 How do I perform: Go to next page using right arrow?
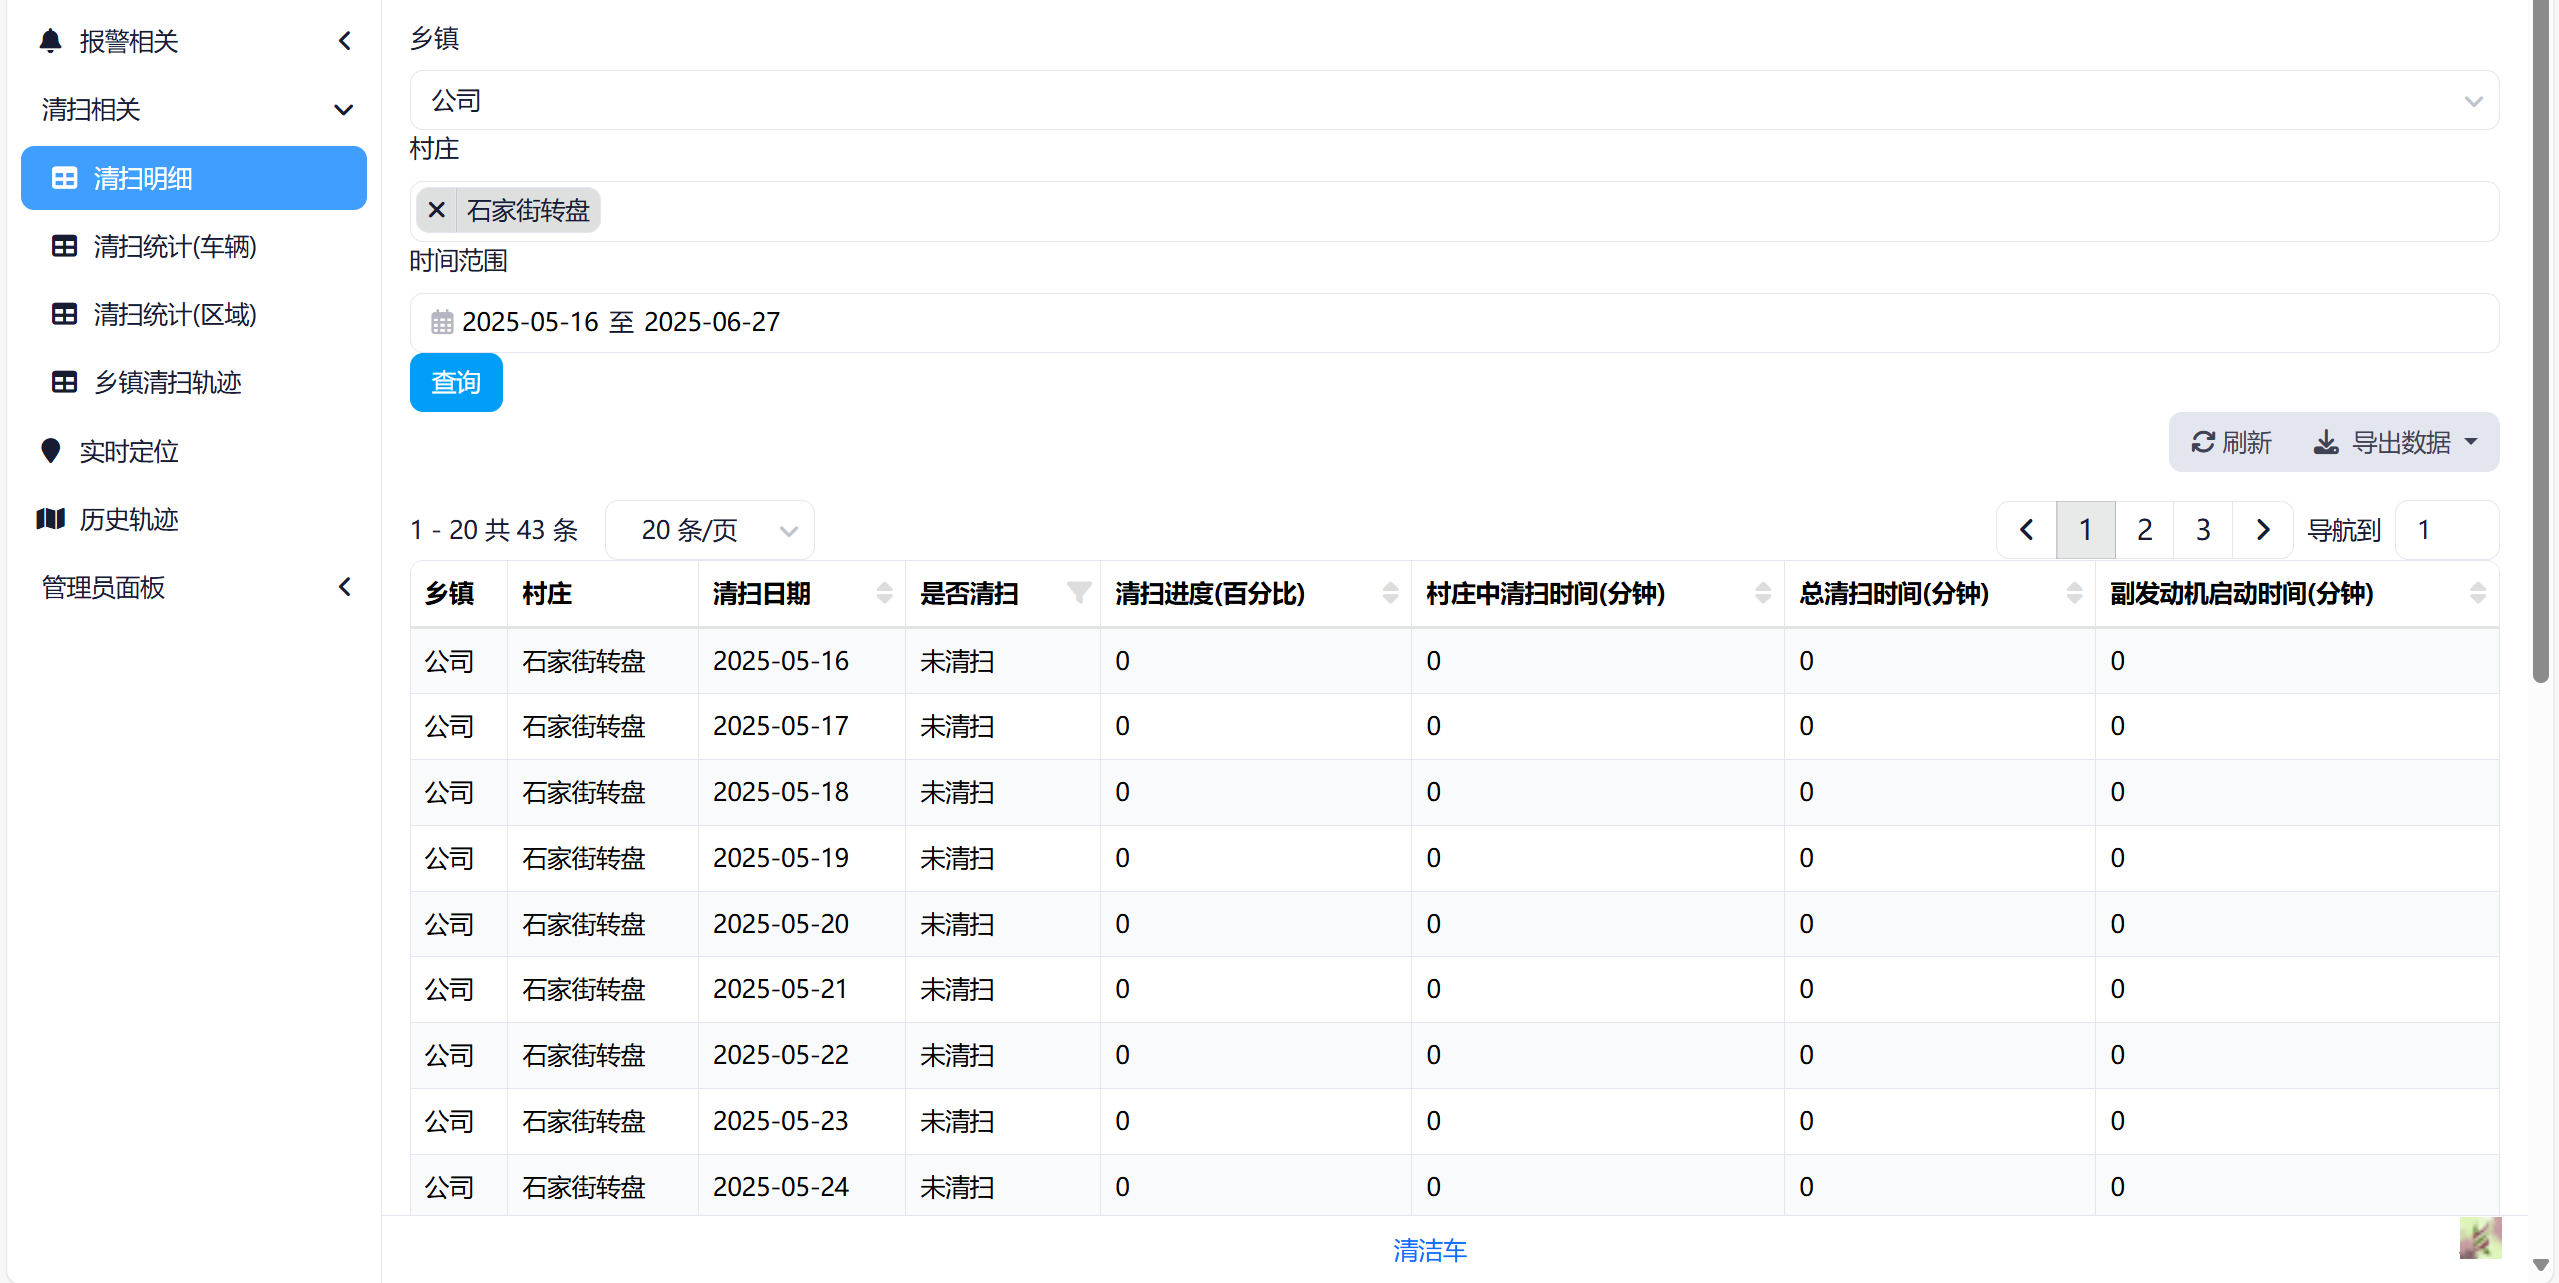[2263, 530]
